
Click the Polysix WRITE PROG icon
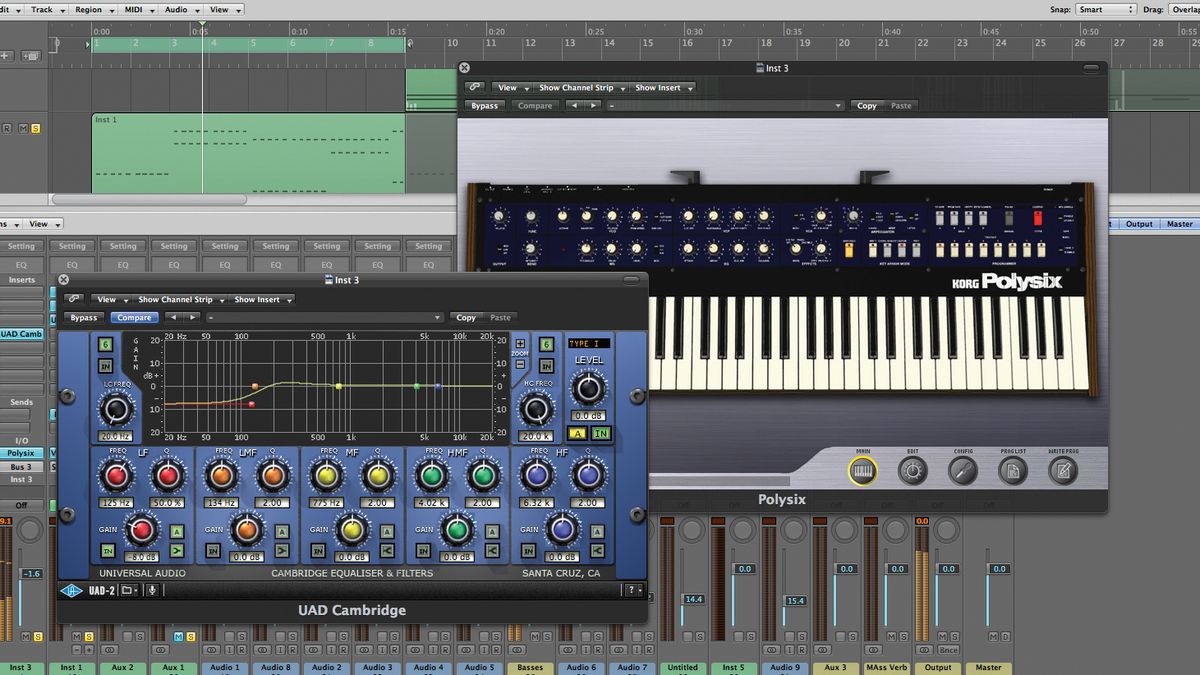pos(1063,470)
